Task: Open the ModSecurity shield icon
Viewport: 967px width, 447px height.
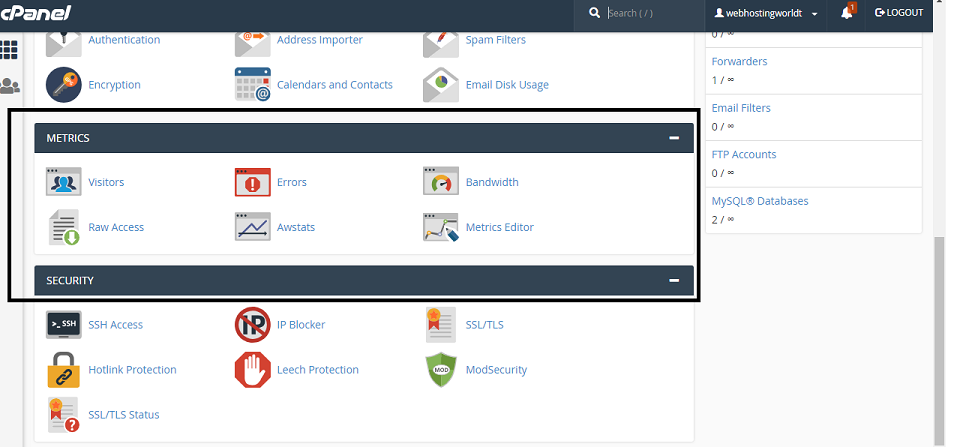Action: tap(441, 369)
